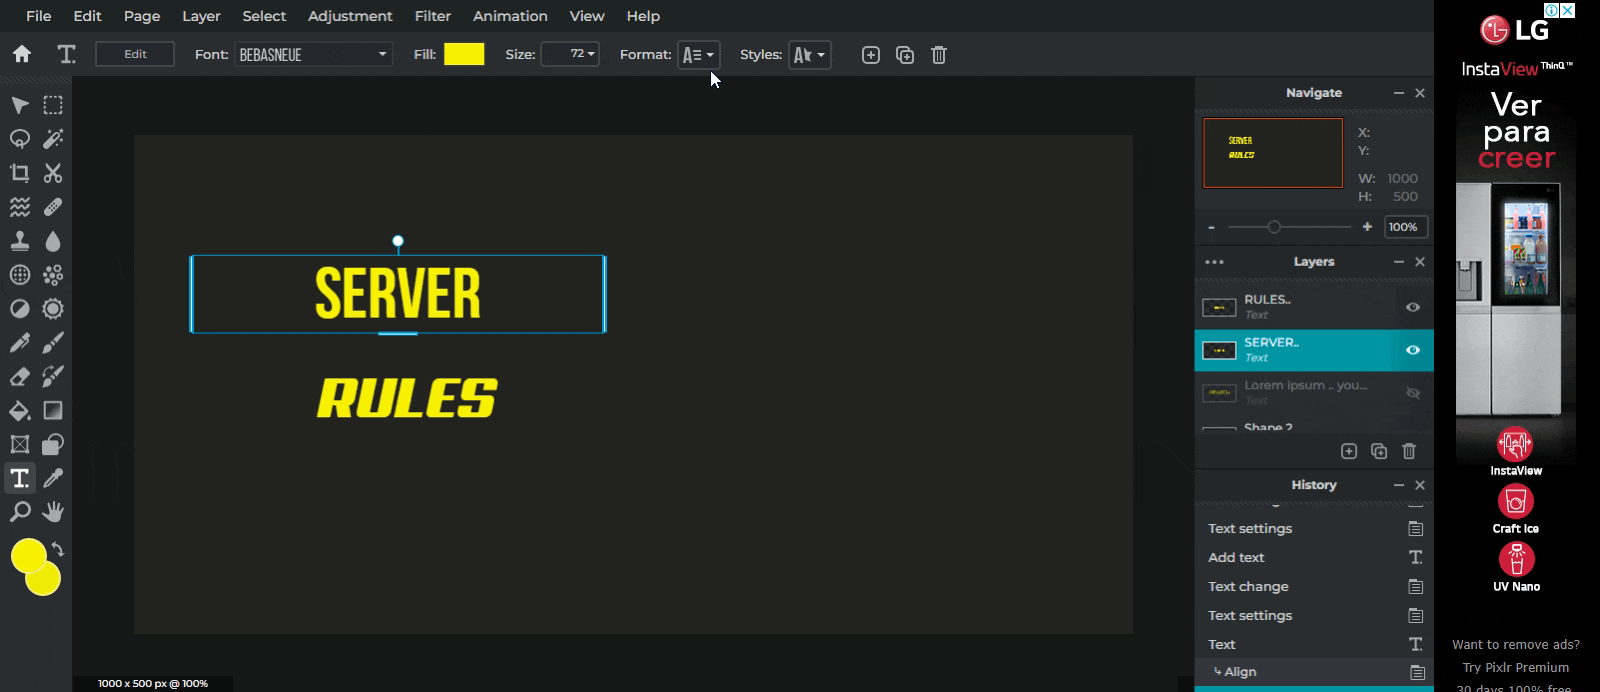Click the Navigate zoom slider handle

point(1274,227)
